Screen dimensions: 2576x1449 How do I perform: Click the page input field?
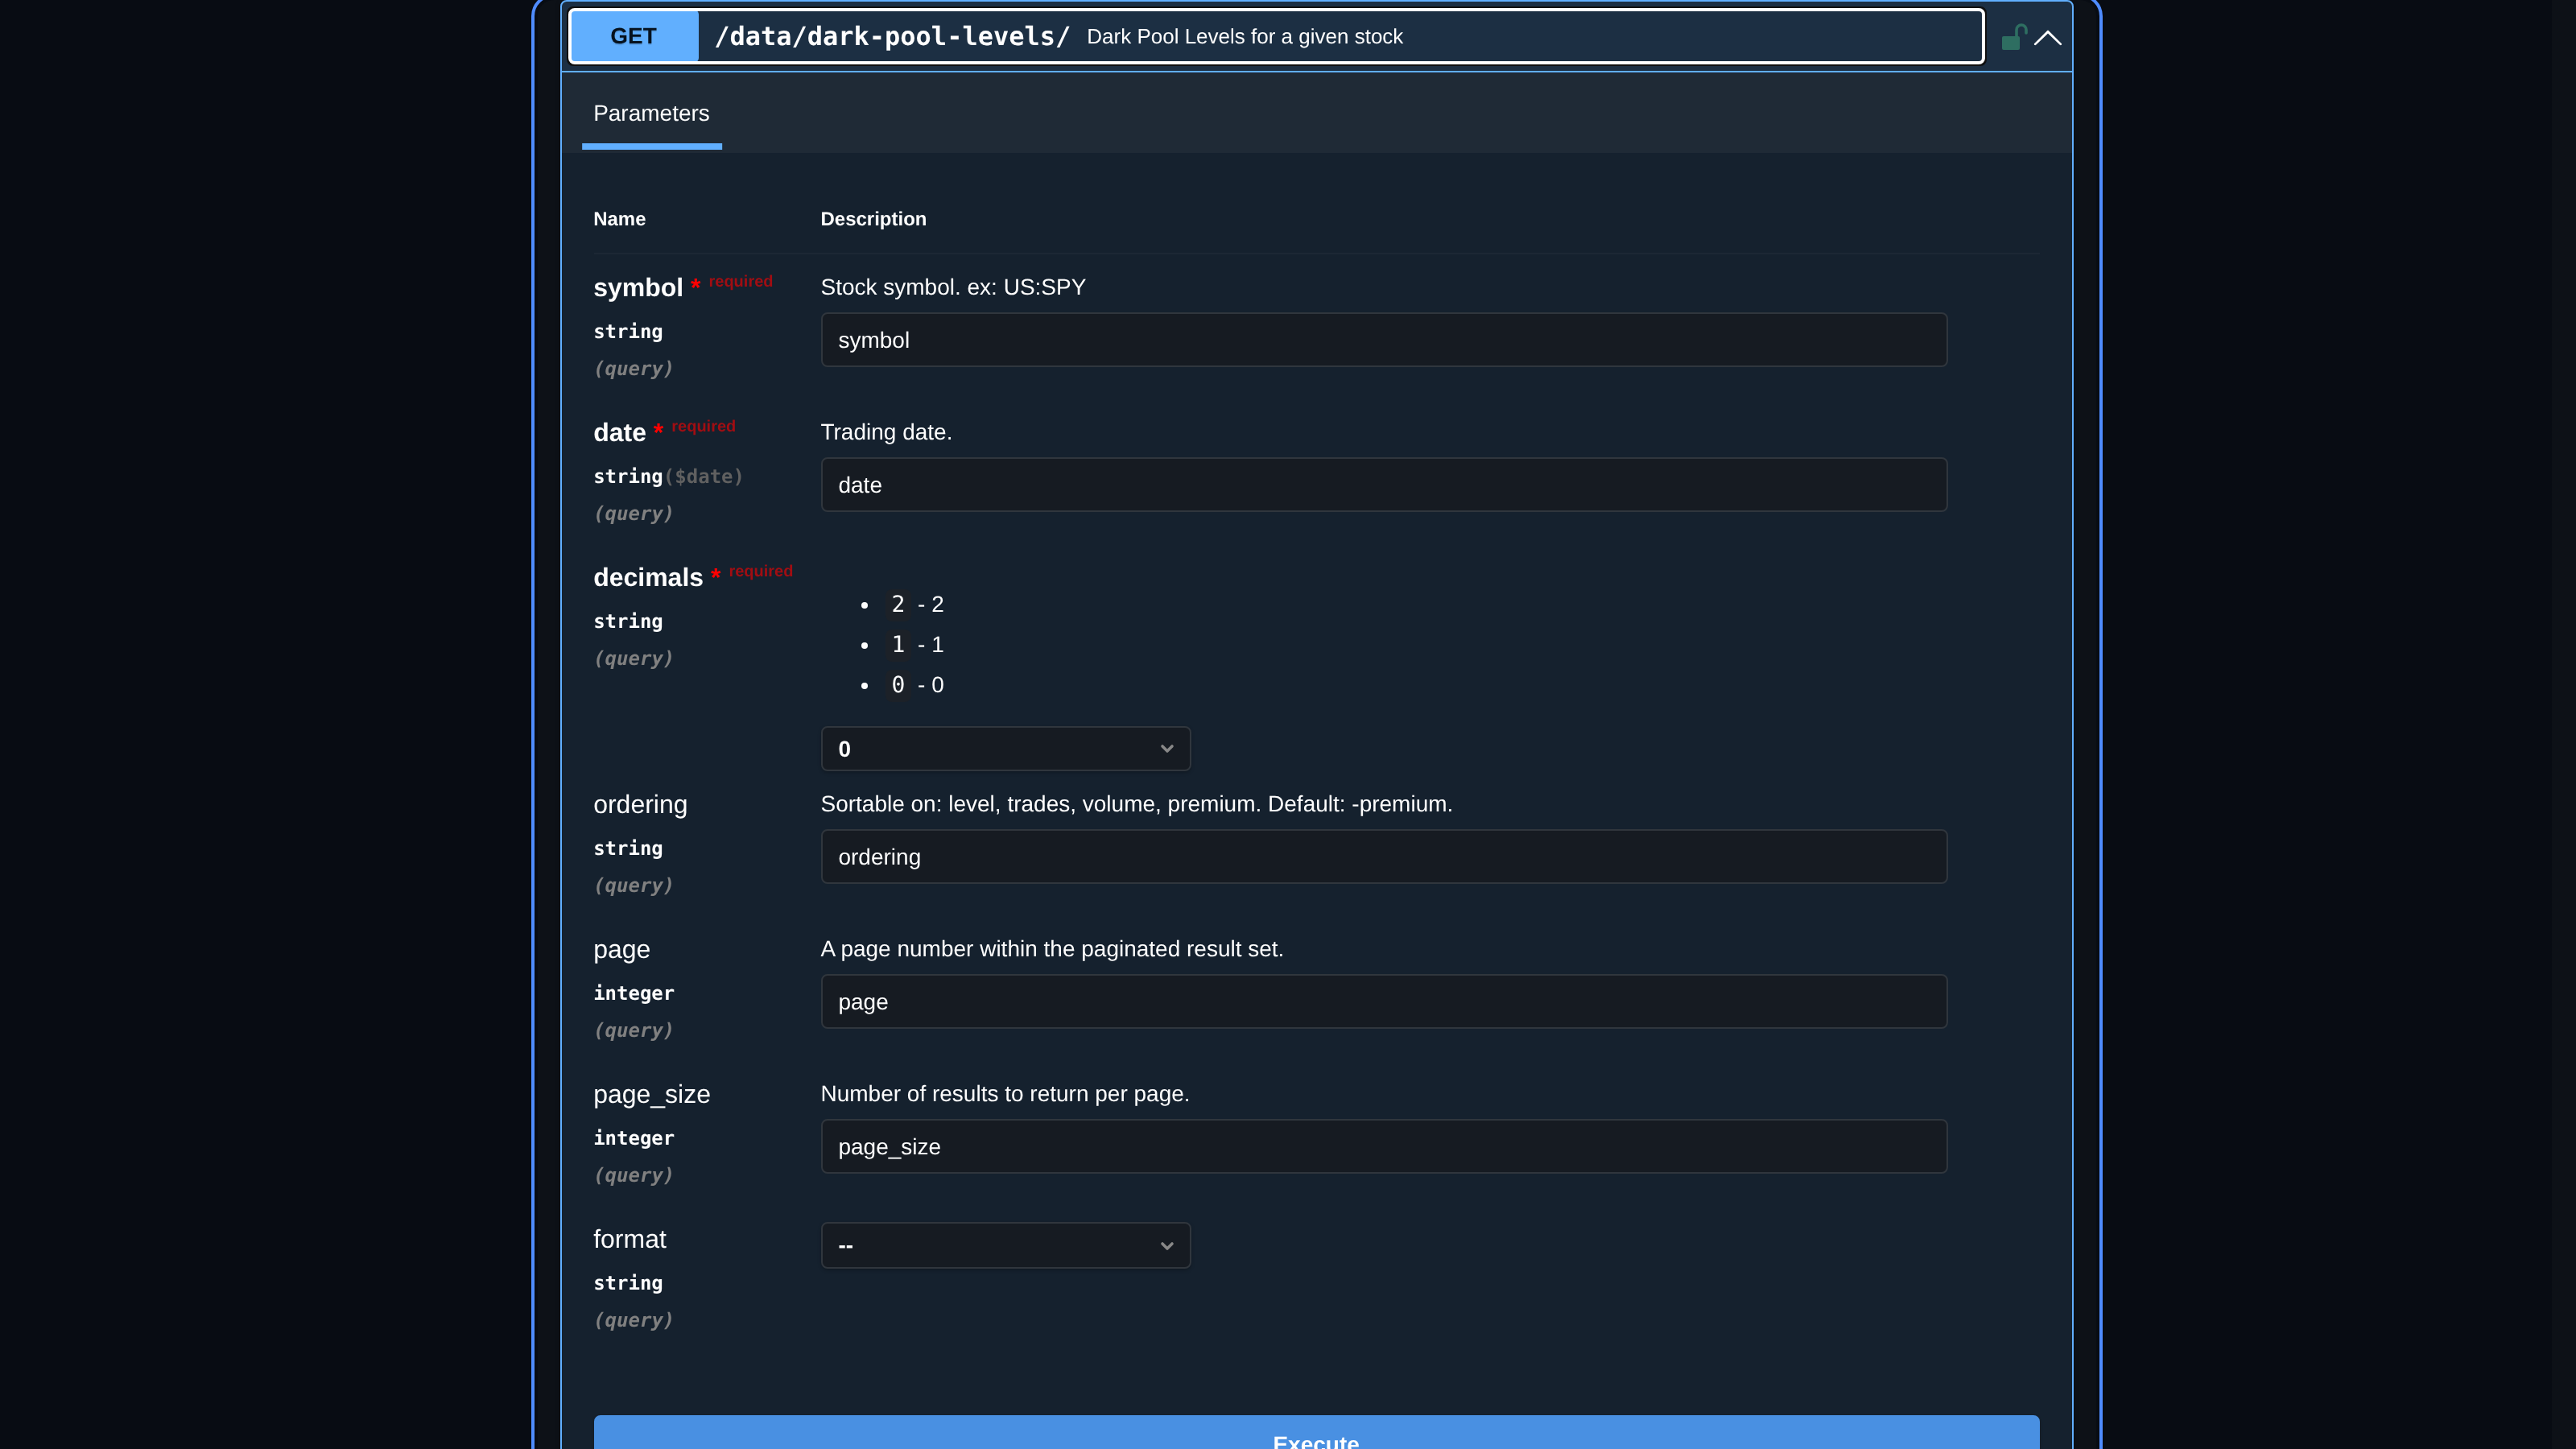[1383, 1002]
